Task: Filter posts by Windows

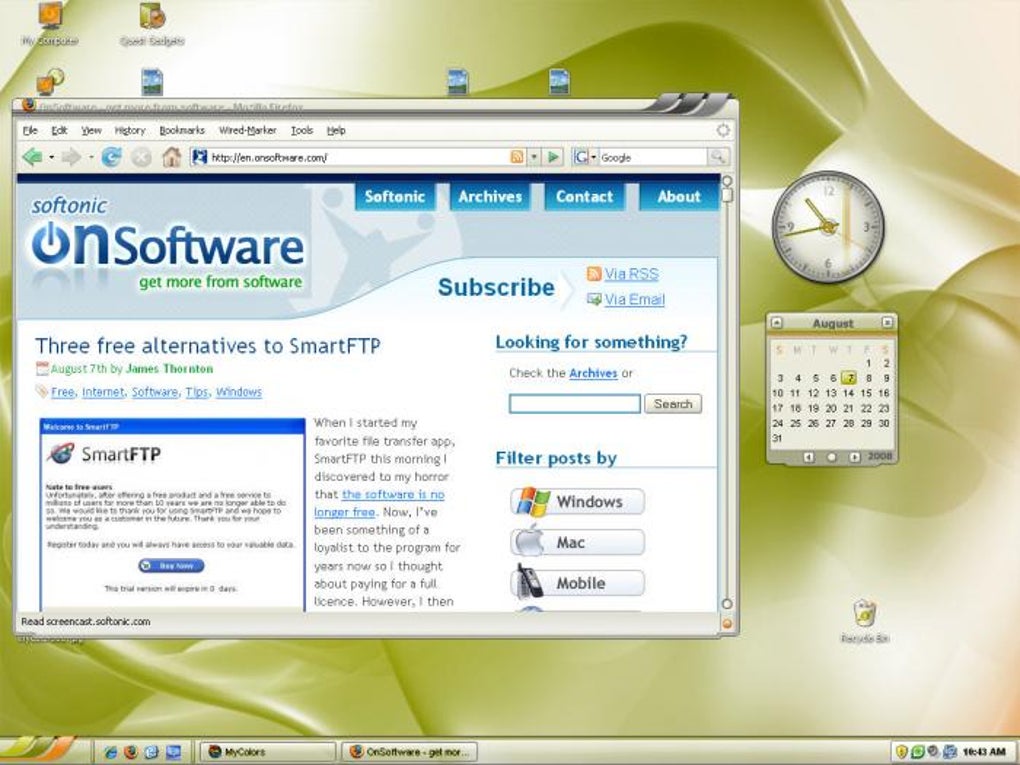Action: (x=577, y=502)
